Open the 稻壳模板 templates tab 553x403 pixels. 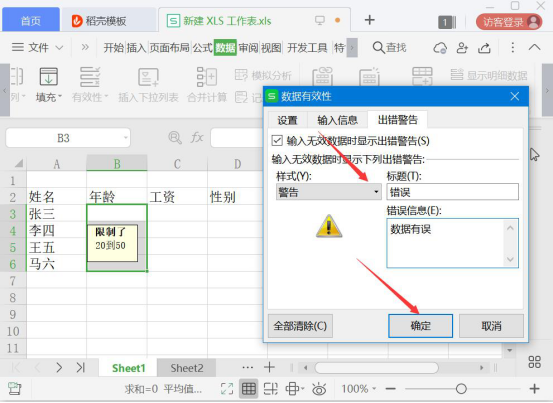pos(109,21)
